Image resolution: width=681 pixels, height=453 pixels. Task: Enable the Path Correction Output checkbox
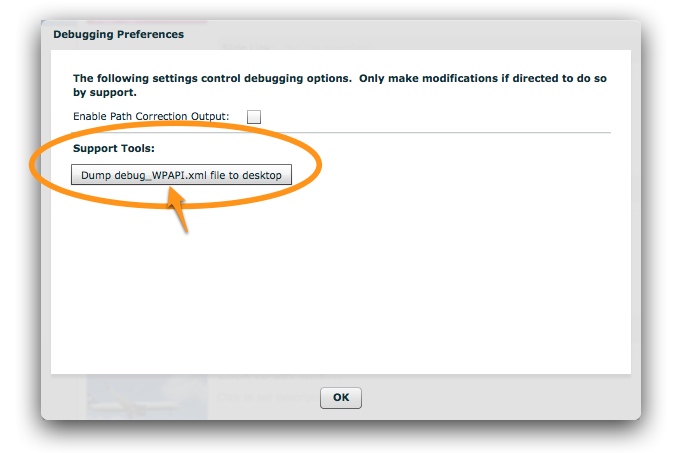point(254,117)
